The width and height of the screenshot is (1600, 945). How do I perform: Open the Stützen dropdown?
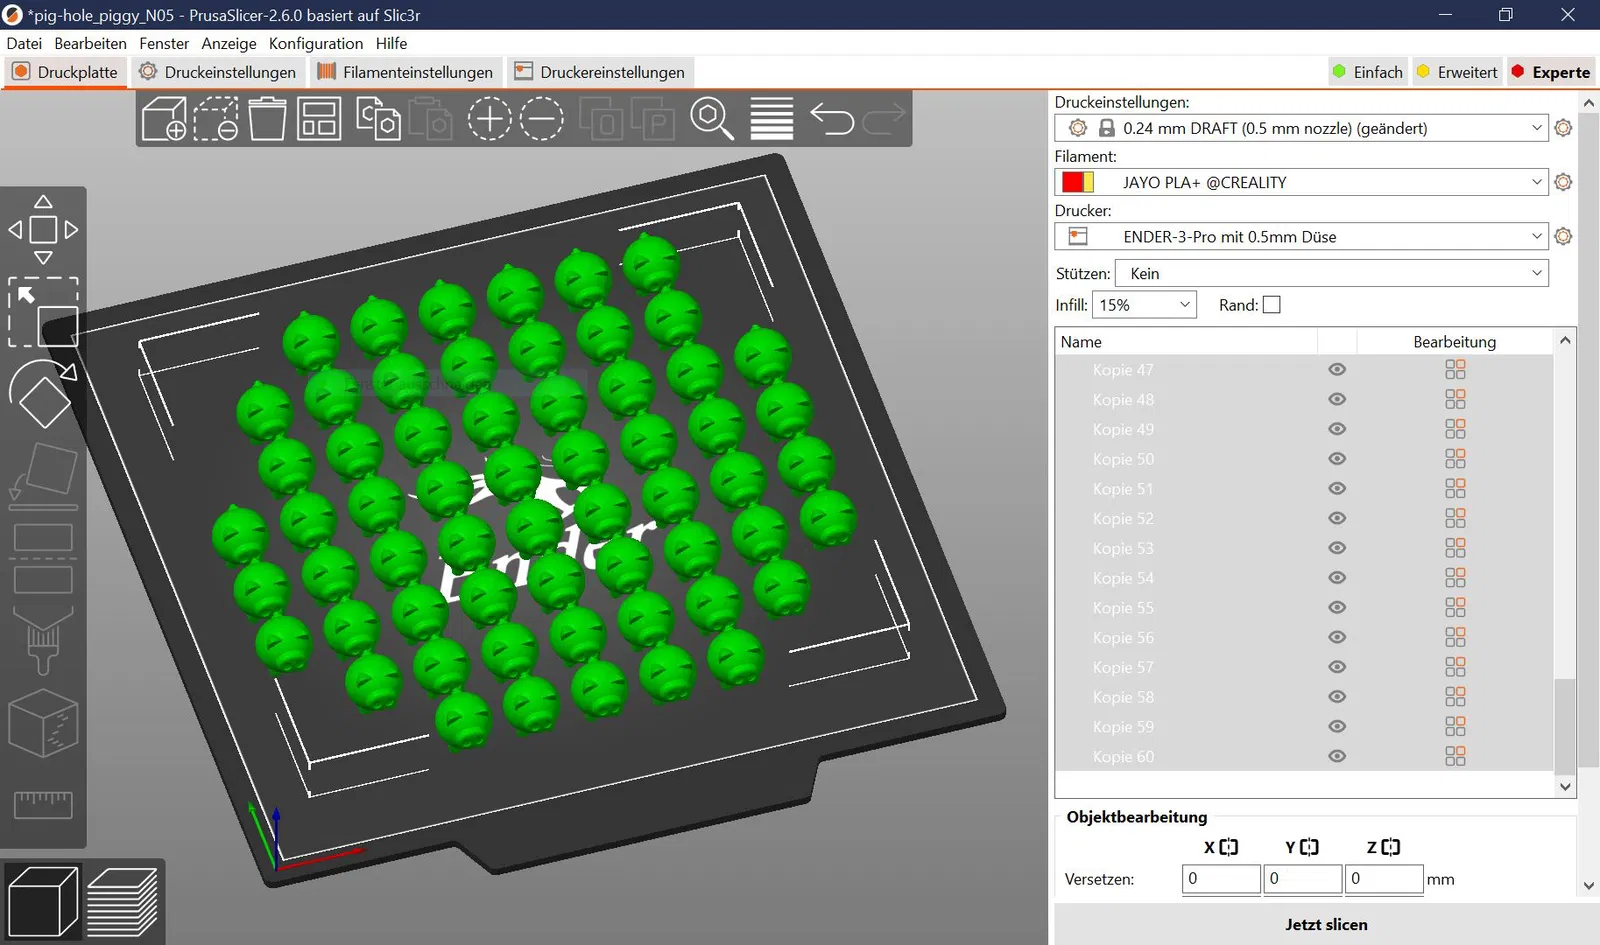click(1332, 273)
